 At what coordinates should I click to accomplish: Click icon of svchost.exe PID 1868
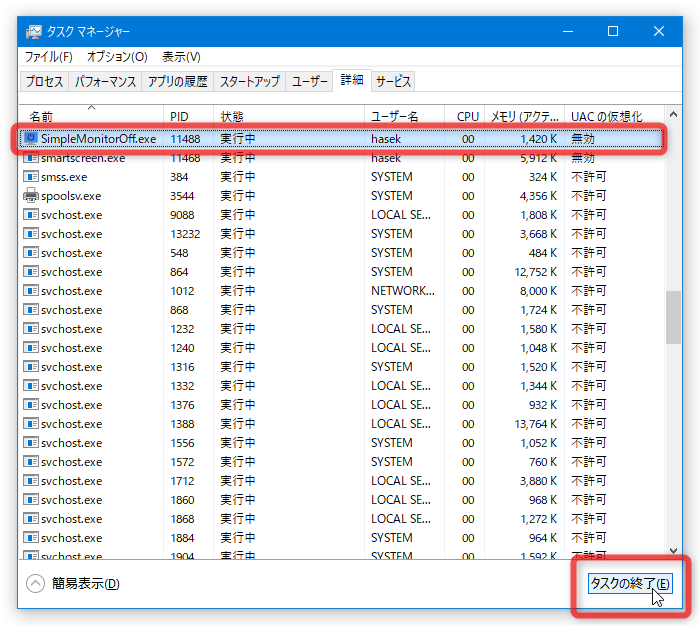tap(30, 518)
